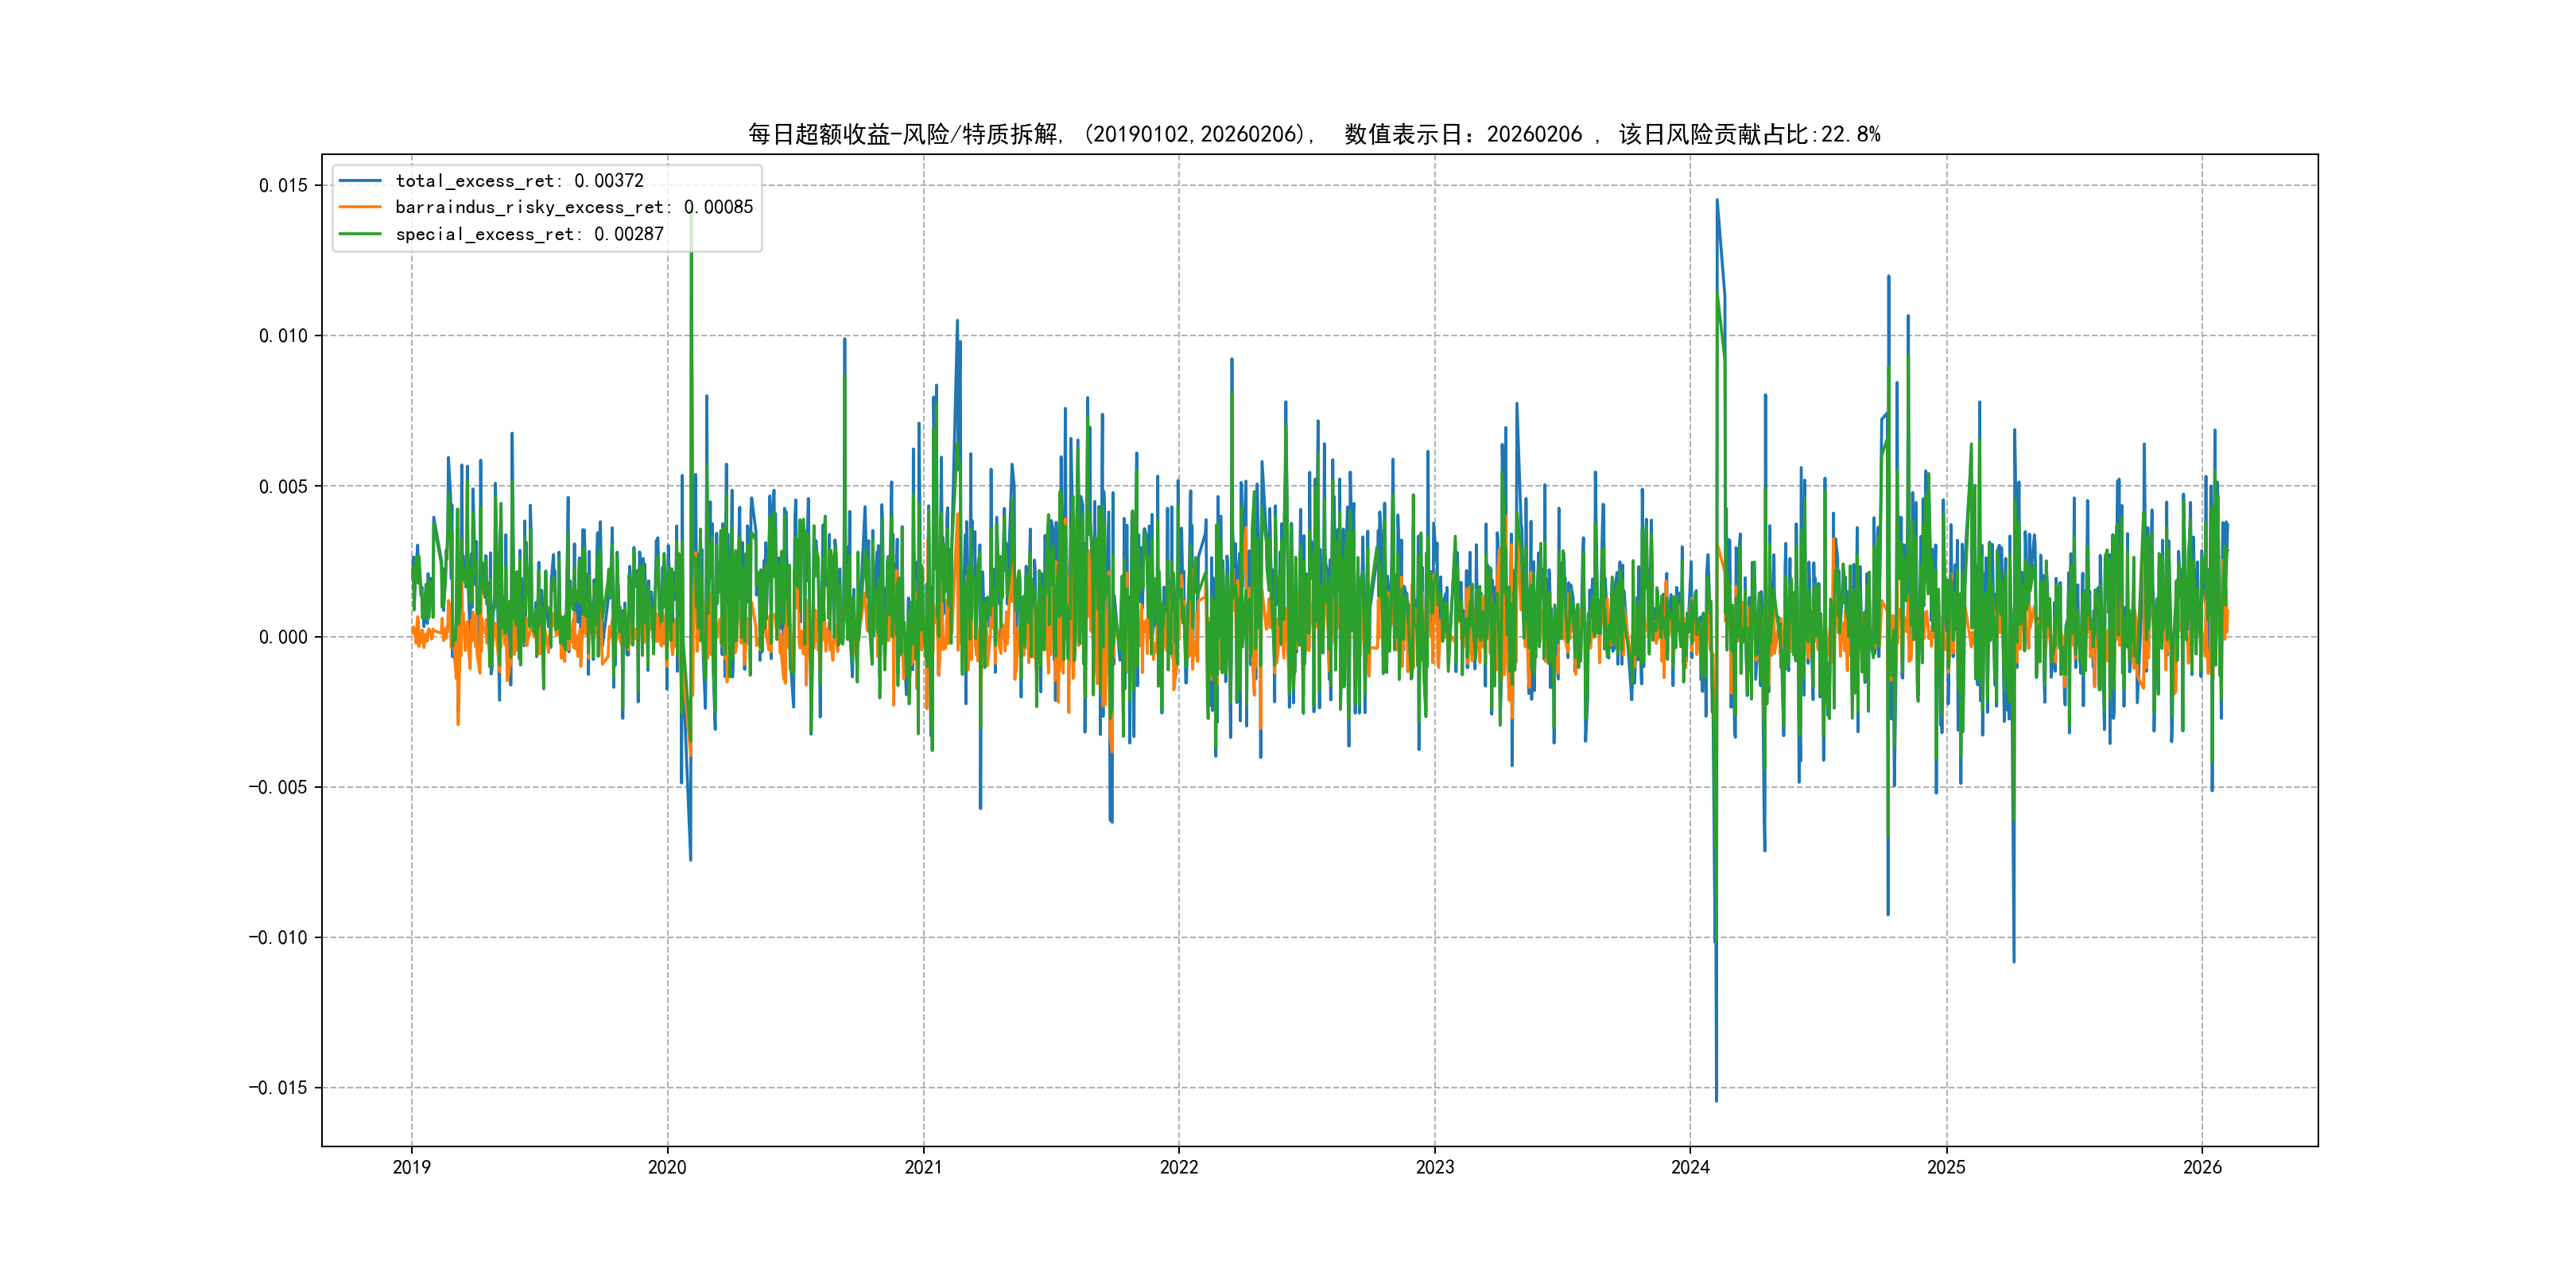Click the 2021 x-axis tick label

click(x=923, y=1167)
